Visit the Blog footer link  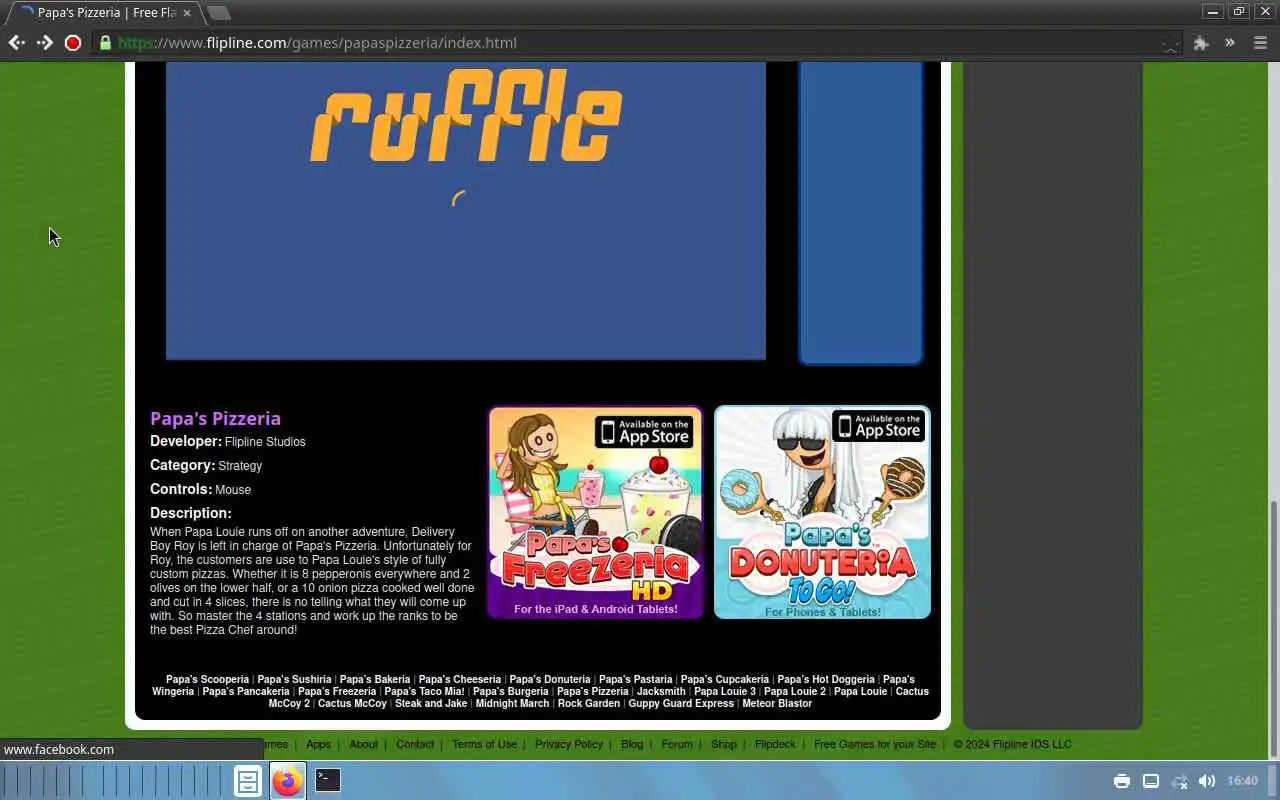click(632, 744)
